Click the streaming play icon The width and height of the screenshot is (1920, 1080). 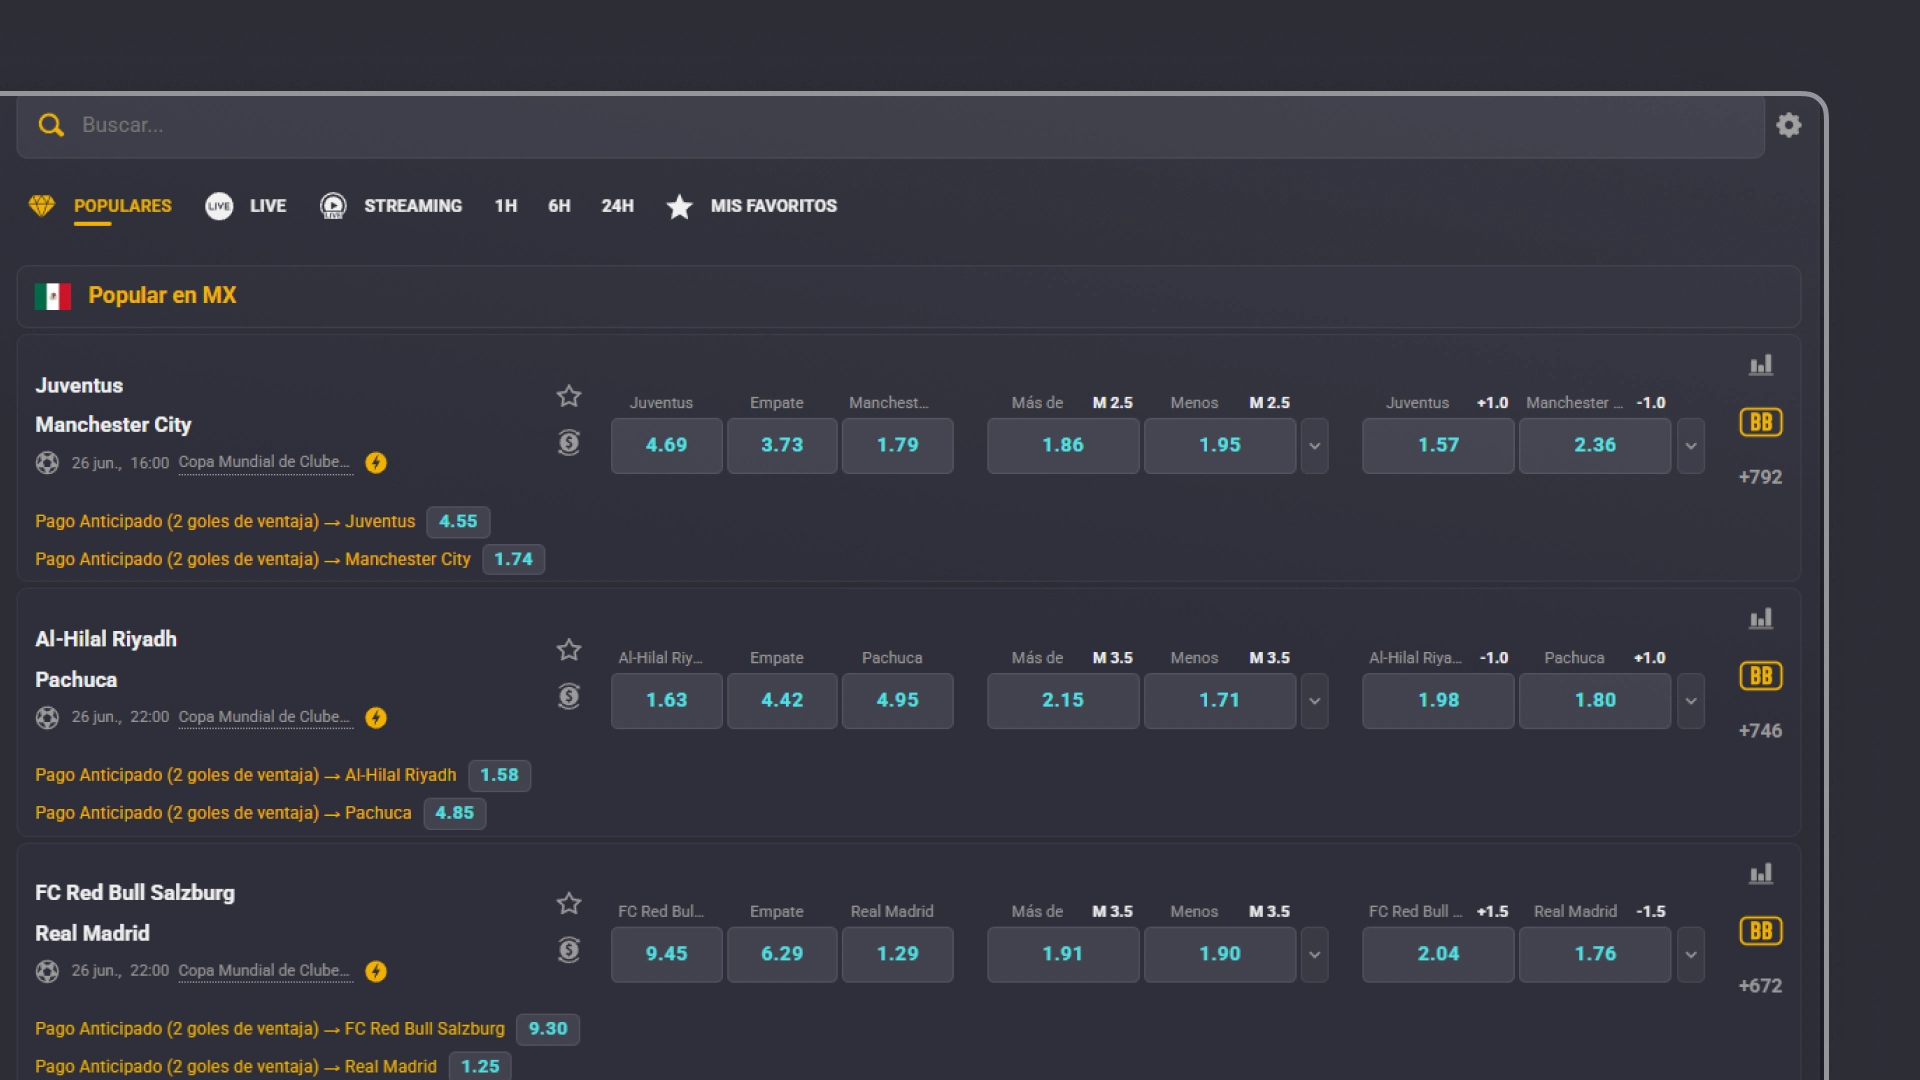tap(333, 206)
